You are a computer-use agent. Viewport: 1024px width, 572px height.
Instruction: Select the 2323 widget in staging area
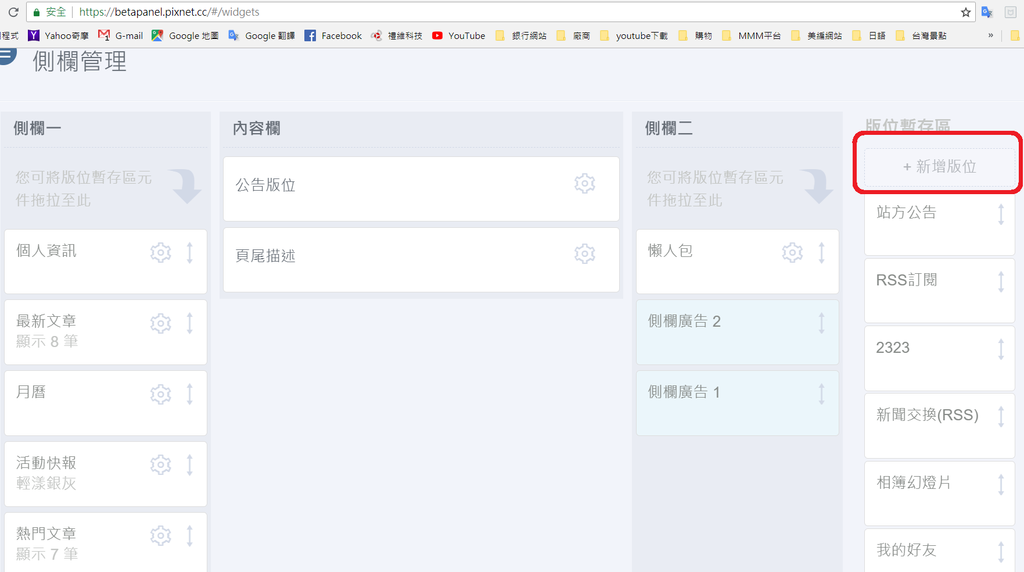click(939, 358)
